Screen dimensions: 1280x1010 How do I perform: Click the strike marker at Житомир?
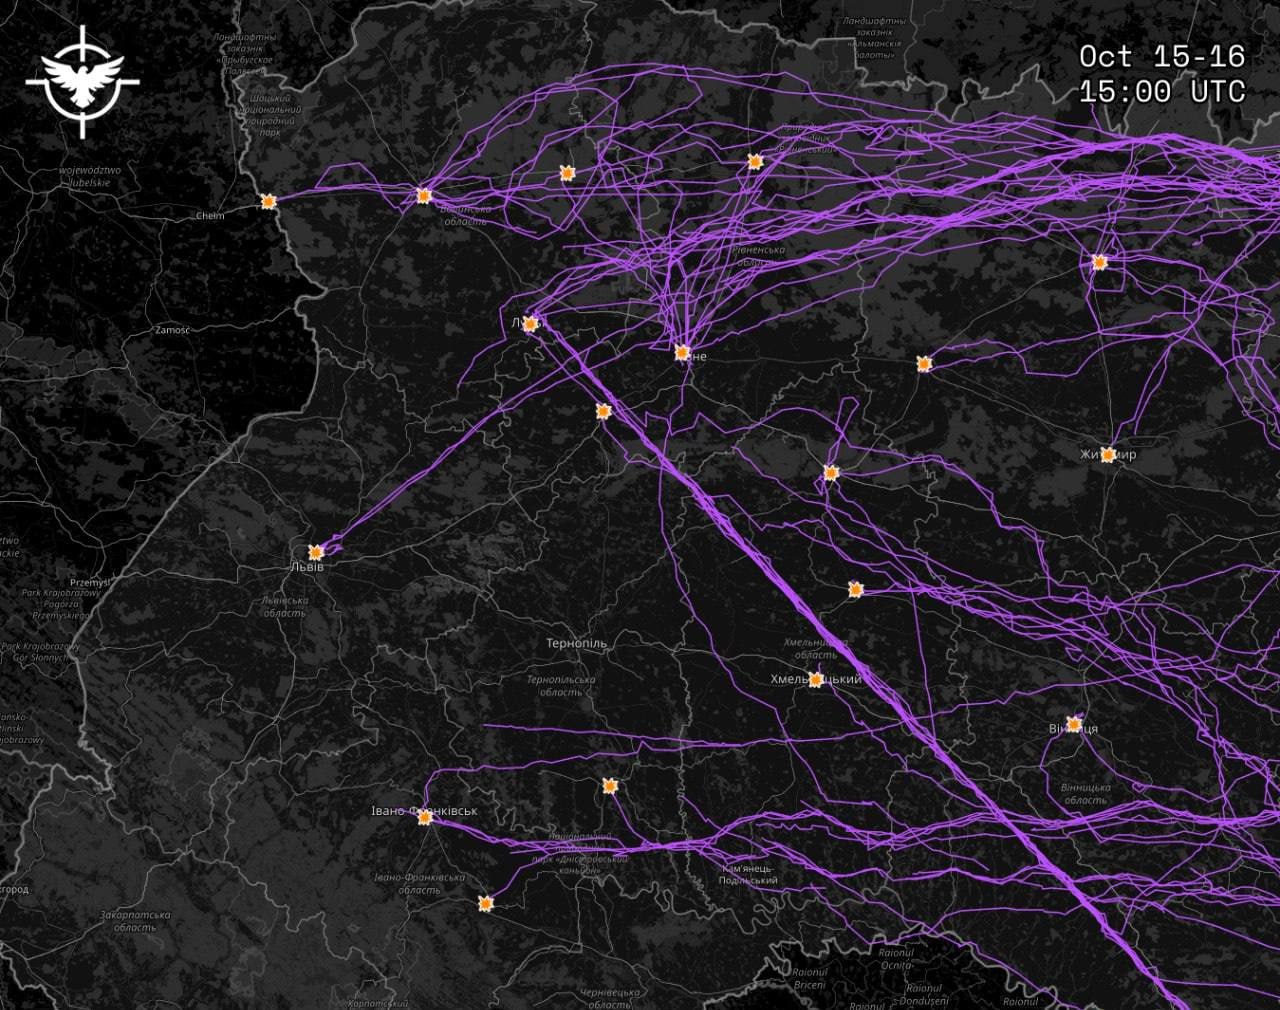(1108, 455)
